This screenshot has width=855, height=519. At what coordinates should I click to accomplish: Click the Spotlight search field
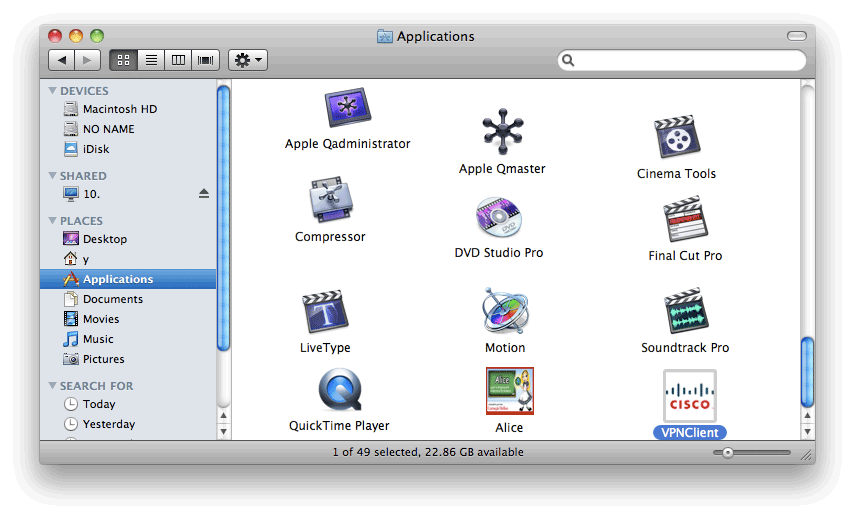682,60
